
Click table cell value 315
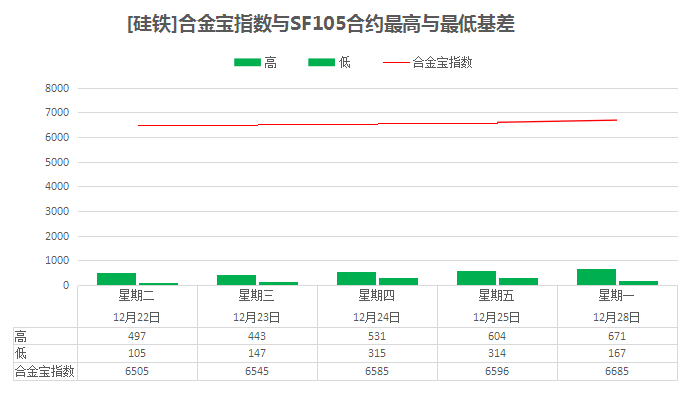tap(377, 353)
